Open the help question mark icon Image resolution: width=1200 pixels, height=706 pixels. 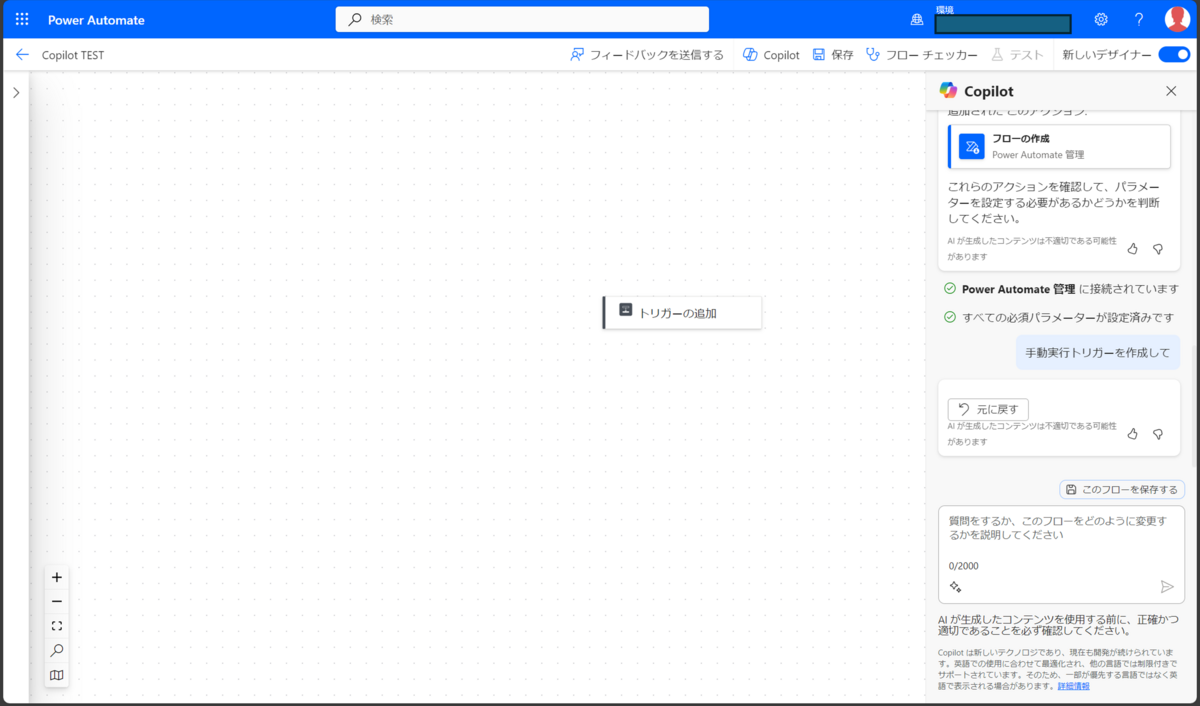[1138, 19]
